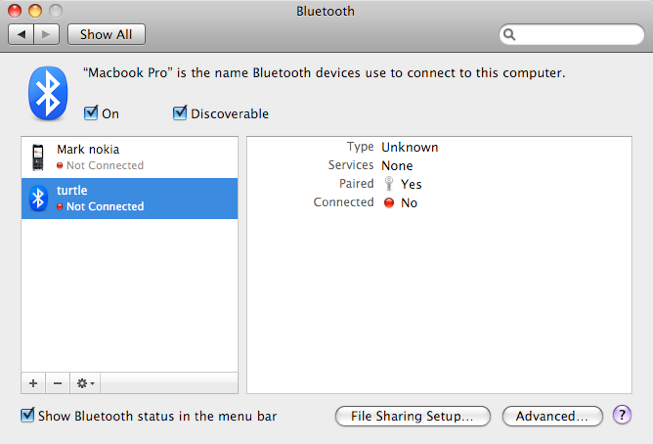Click the large Bluetooth logo icon
This screenshot has width=653, height=444.
44,95
